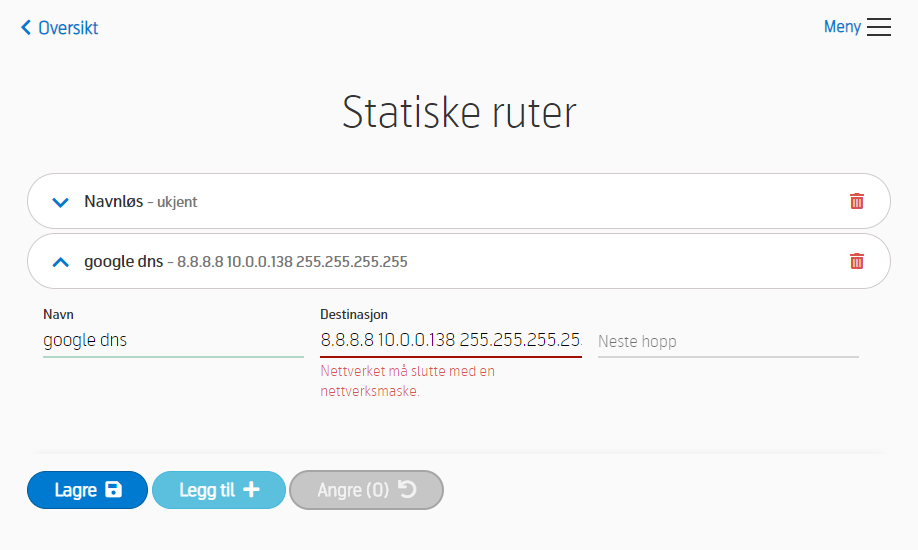Open the Meny menu label

click(842, 26)
